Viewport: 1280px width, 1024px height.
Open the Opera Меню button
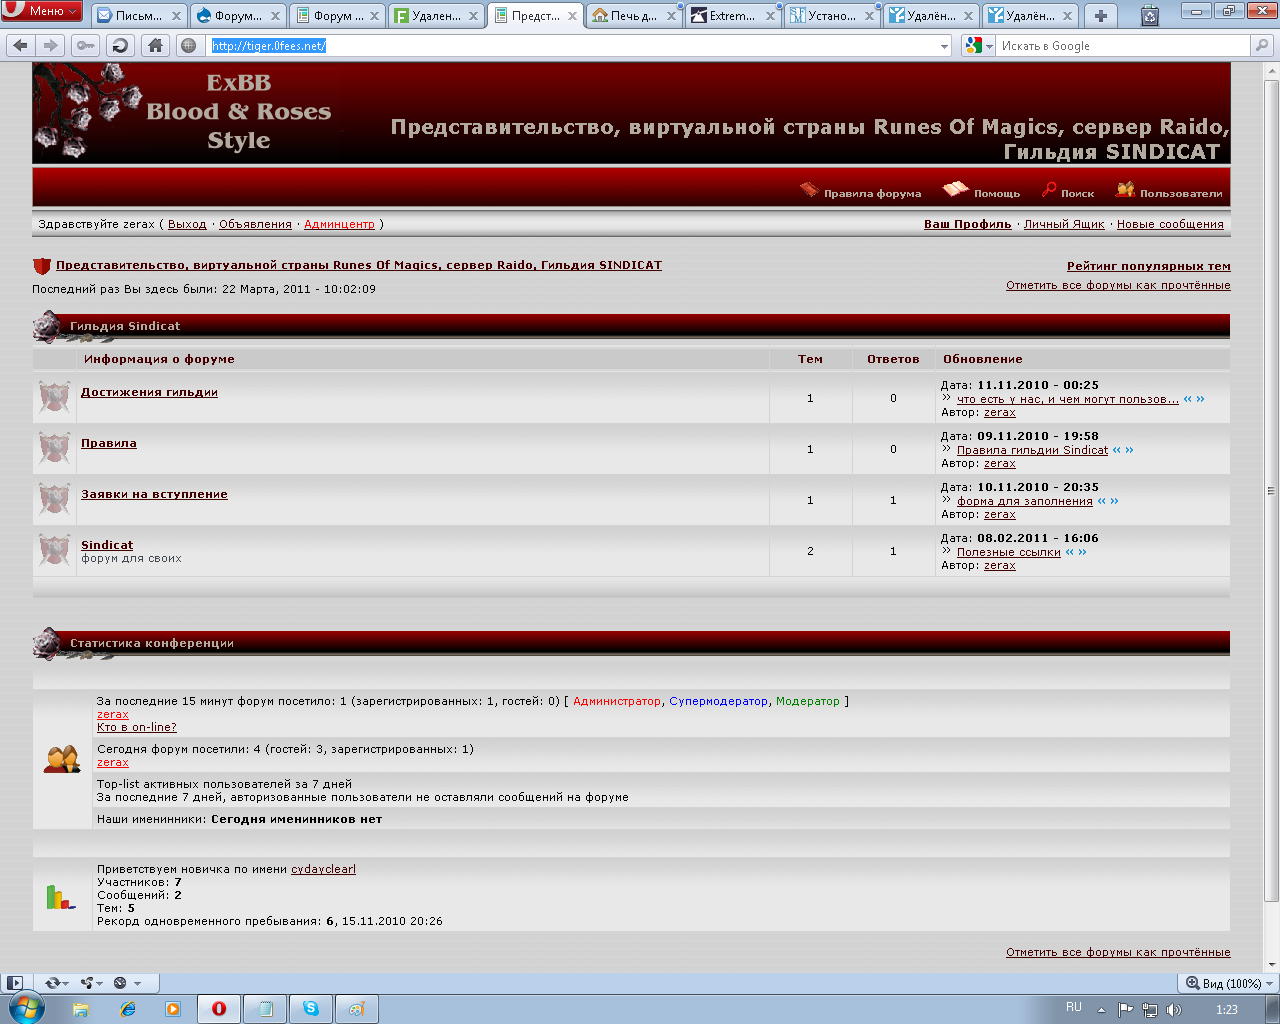tap(42, 11)
